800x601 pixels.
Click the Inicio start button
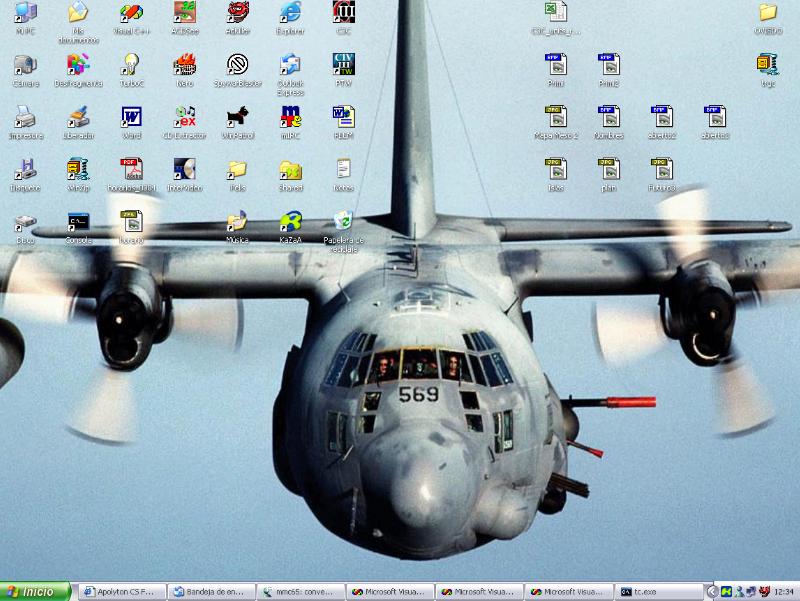coord(36,592)
